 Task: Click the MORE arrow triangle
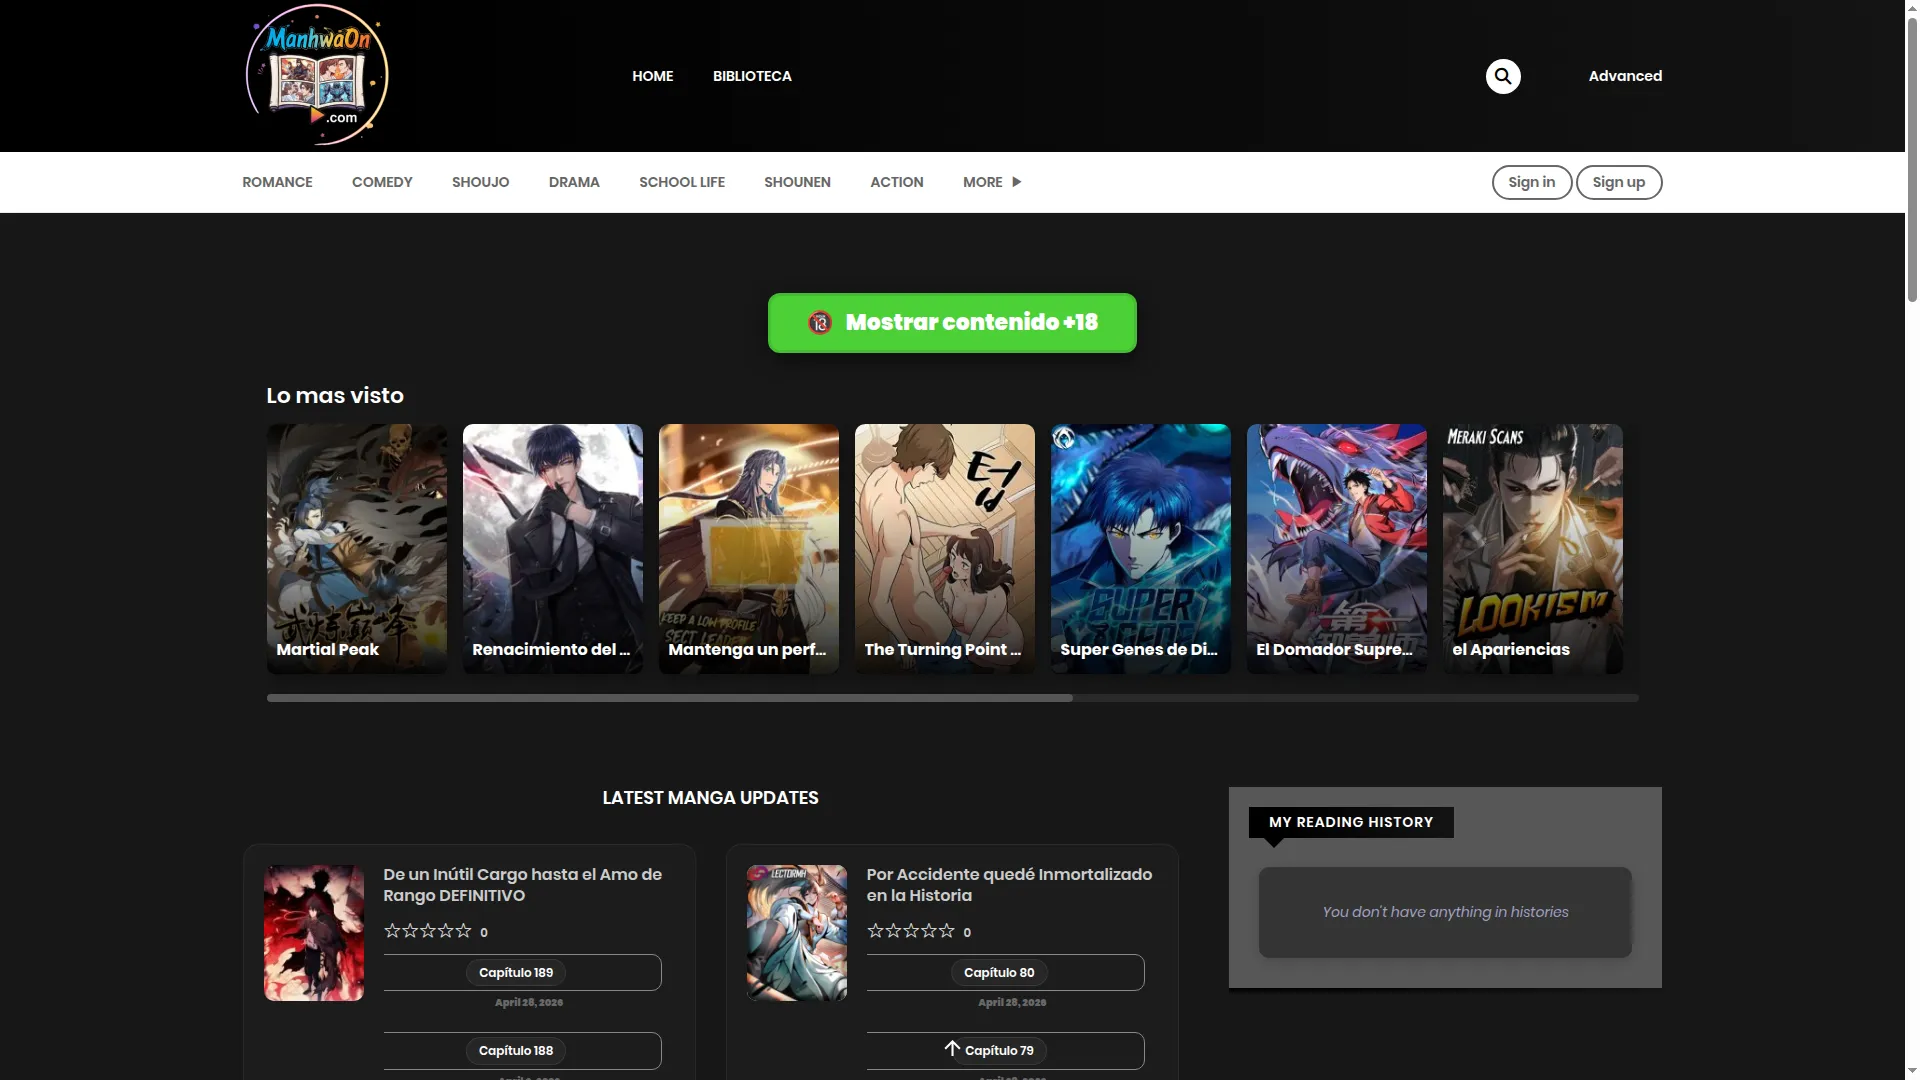tap(1017, 182)
